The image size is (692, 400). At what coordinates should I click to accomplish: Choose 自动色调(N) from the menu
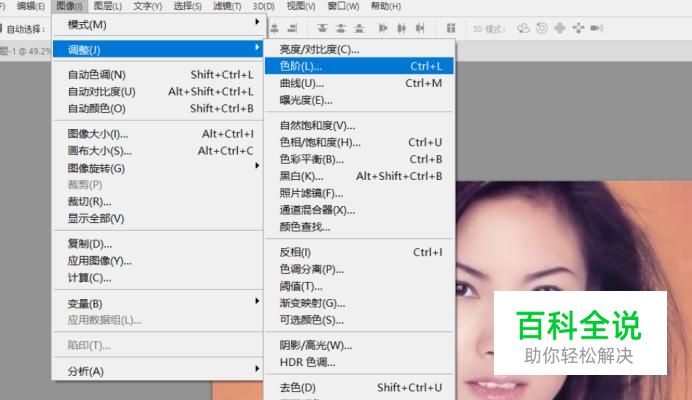(x=158, y=74)
